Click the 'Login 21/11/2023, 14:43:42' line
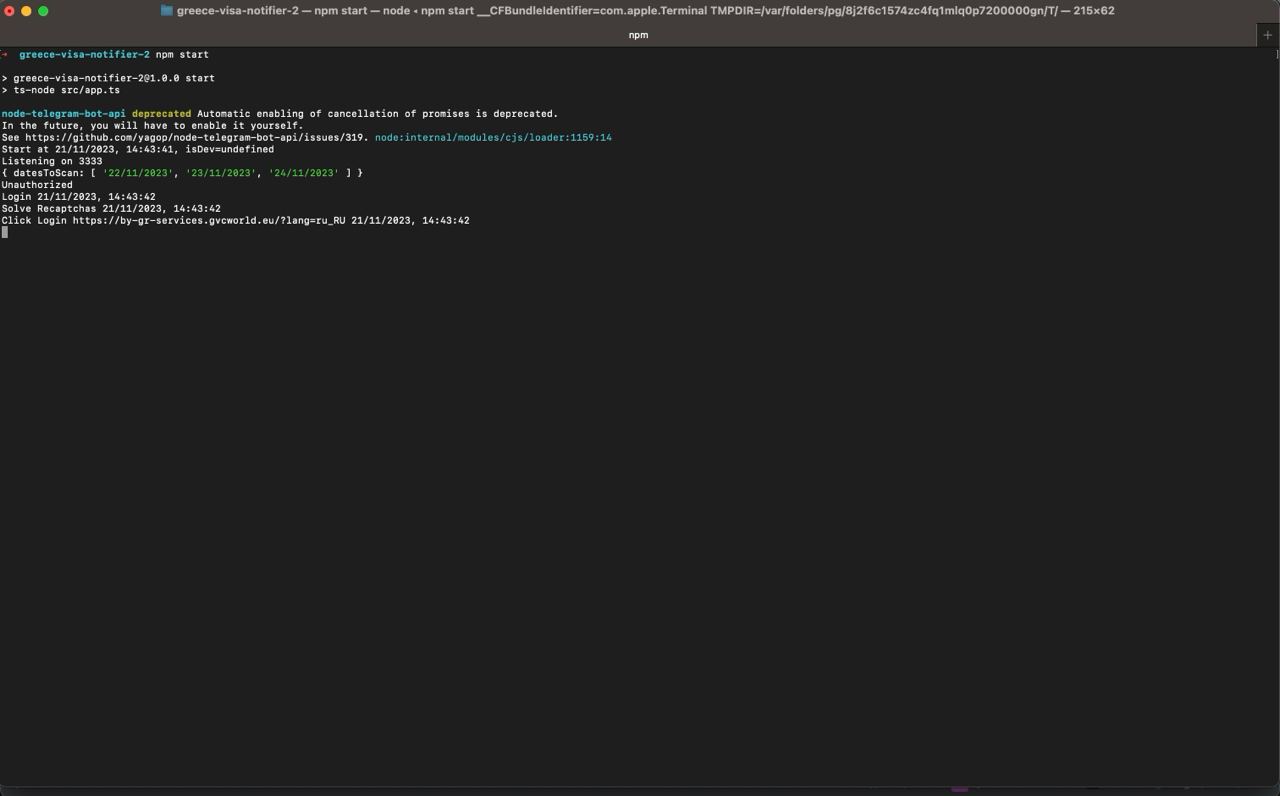1280x796 pixels. point(79,197)
